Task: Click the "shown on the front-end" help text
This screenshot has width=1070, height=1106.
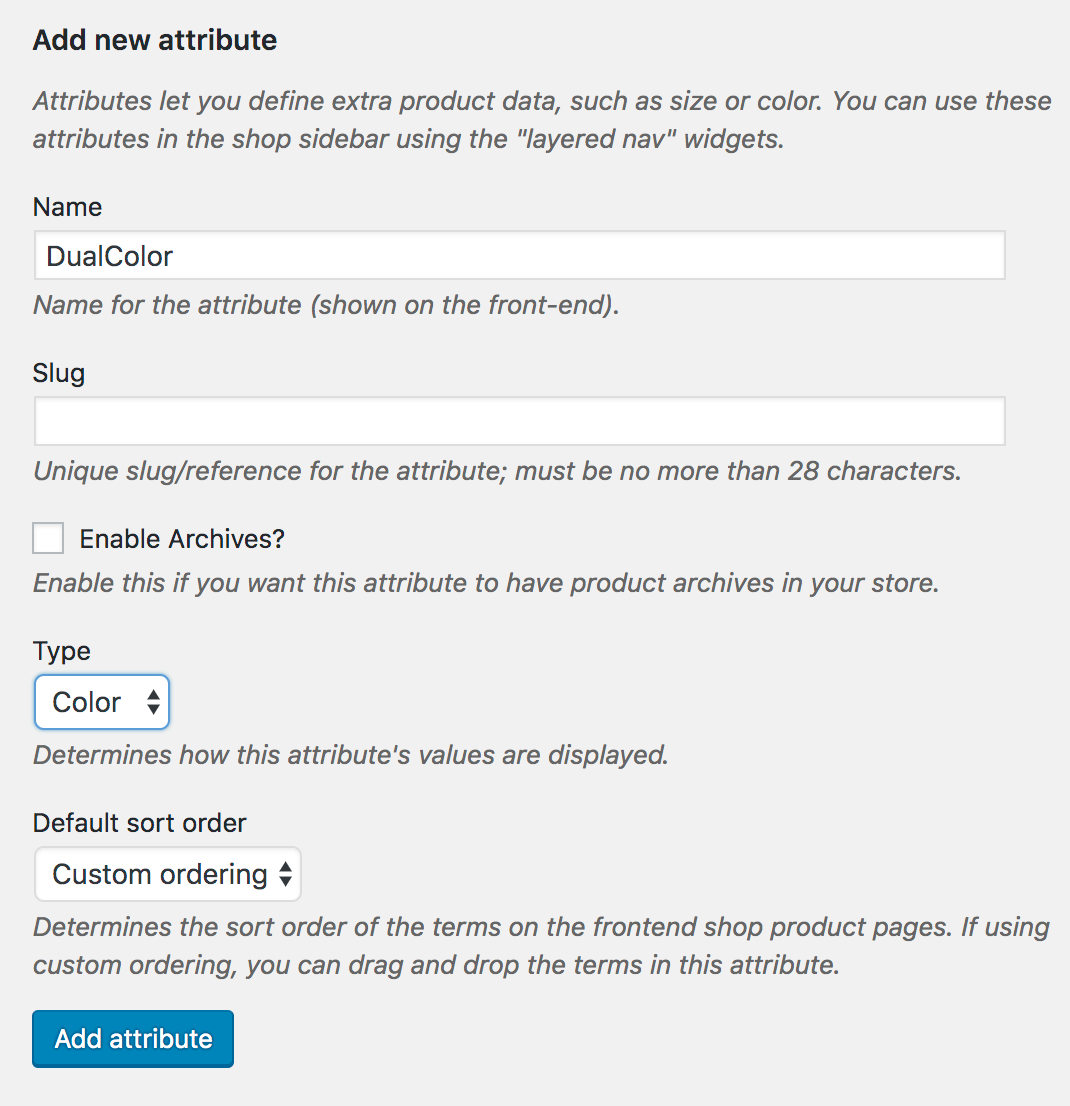Action: 326,305
